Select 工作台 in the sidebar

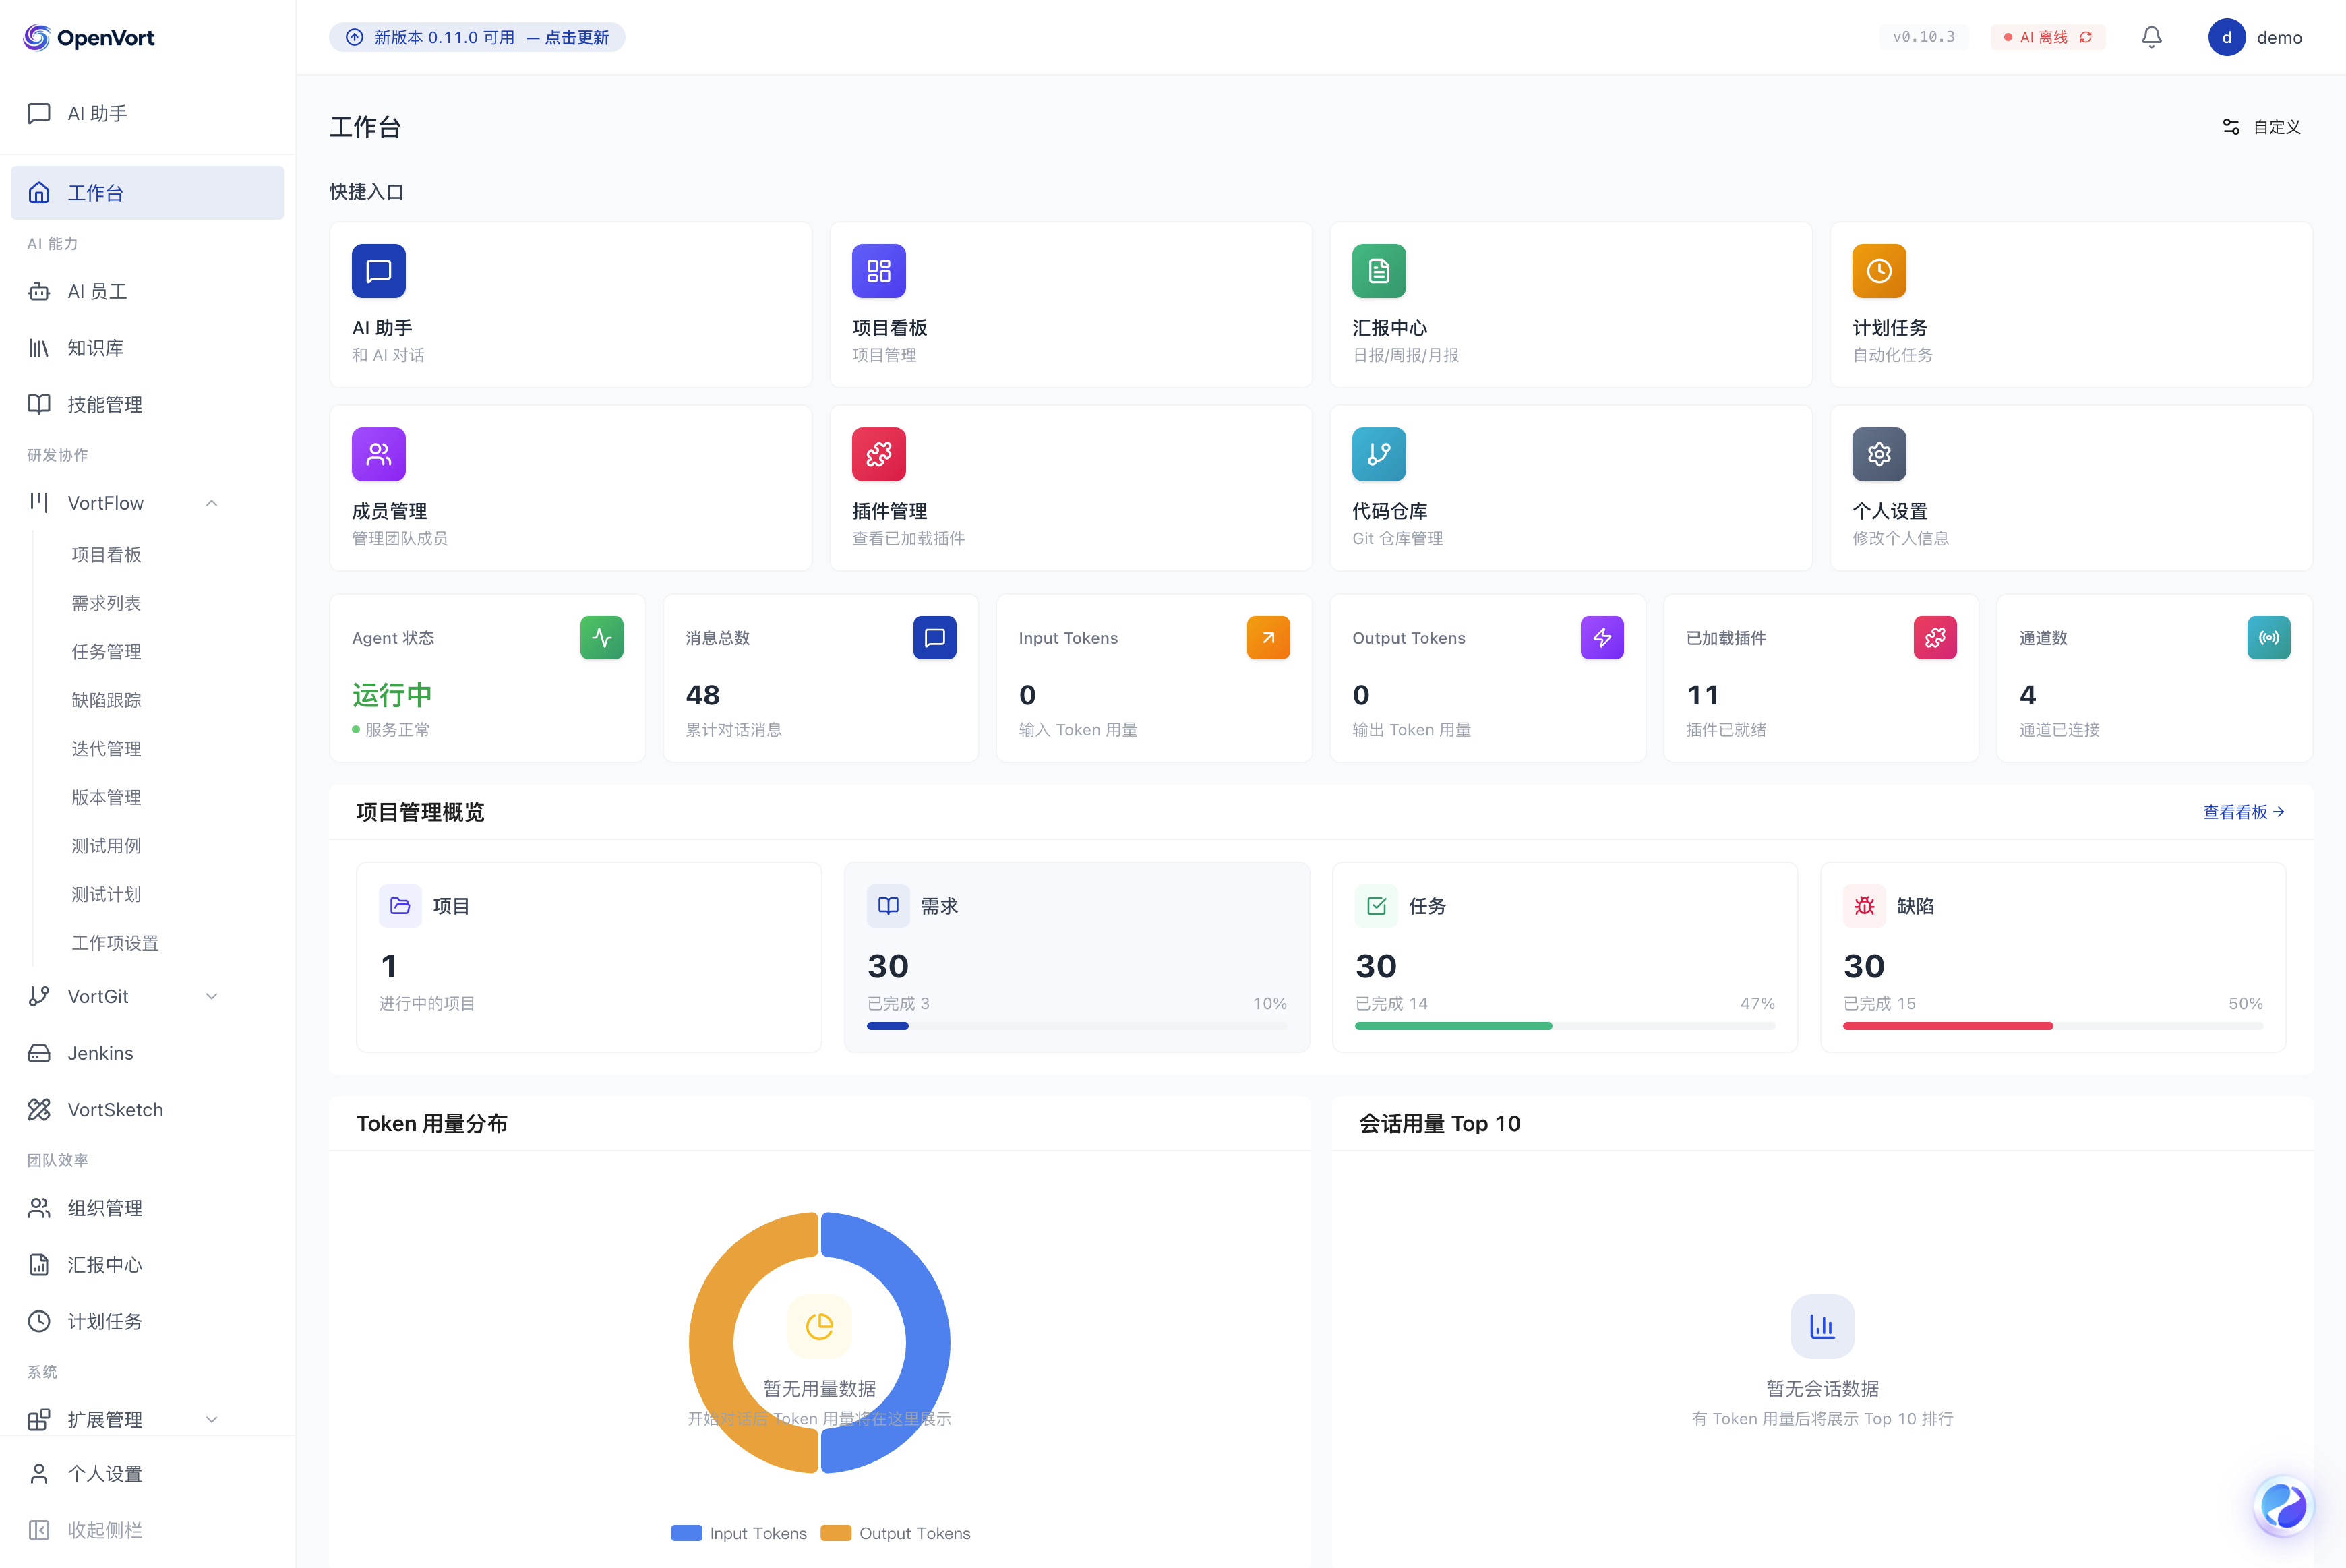point(147,192)
